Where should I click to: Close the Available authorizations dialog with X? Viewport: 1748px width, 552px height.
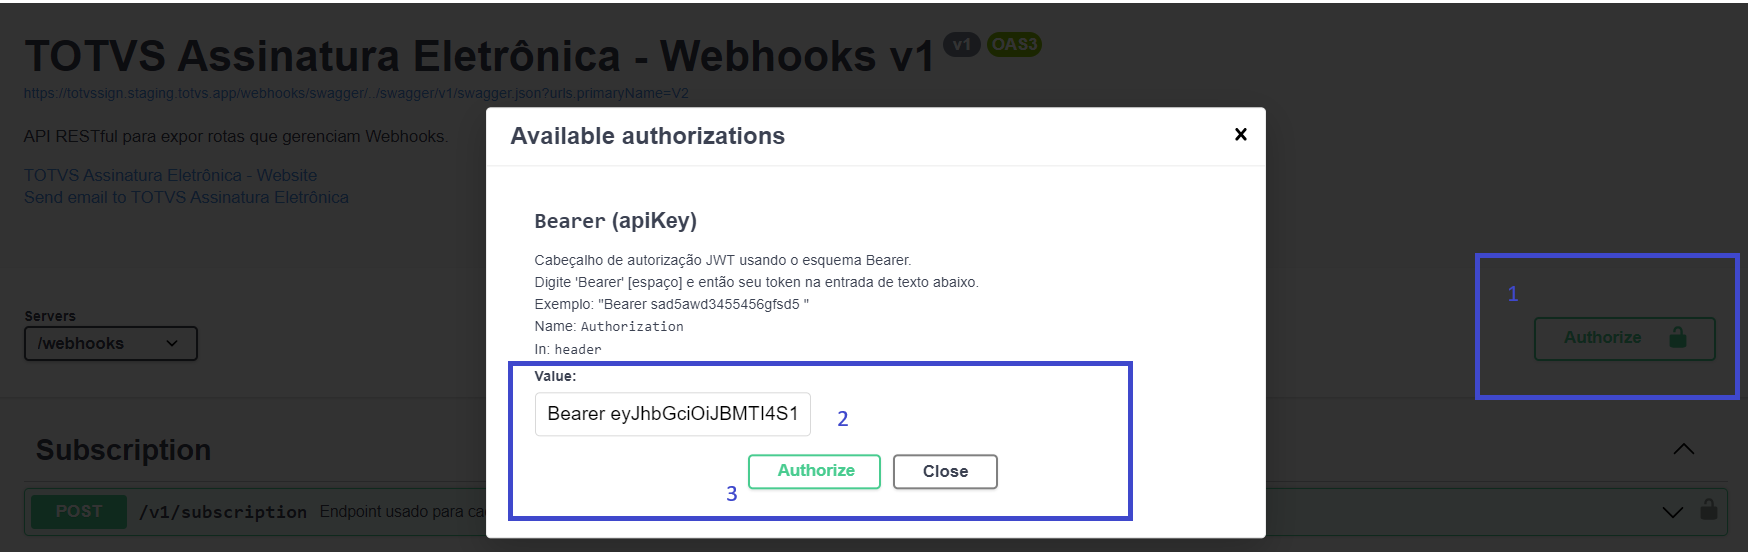click(x=1240, y=134)
